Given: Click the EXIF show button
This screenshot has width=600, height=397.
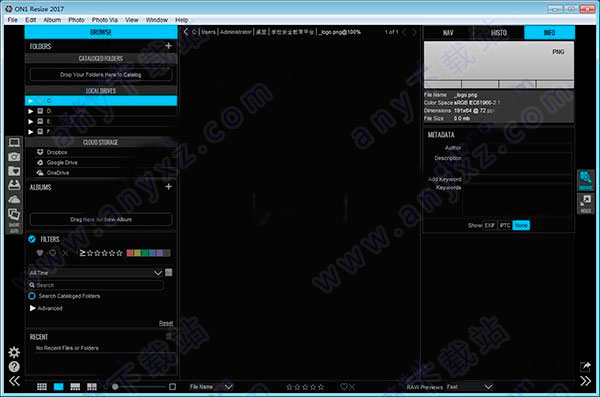Looking at the screenshot, I should coord(489,225).
